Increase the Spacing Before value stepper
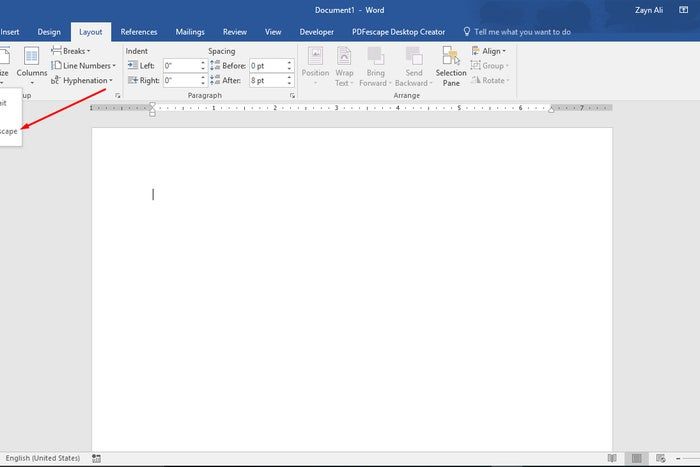The height and width of the screenshot is (467, 700). pyautogui.click(x=290, y=63)
